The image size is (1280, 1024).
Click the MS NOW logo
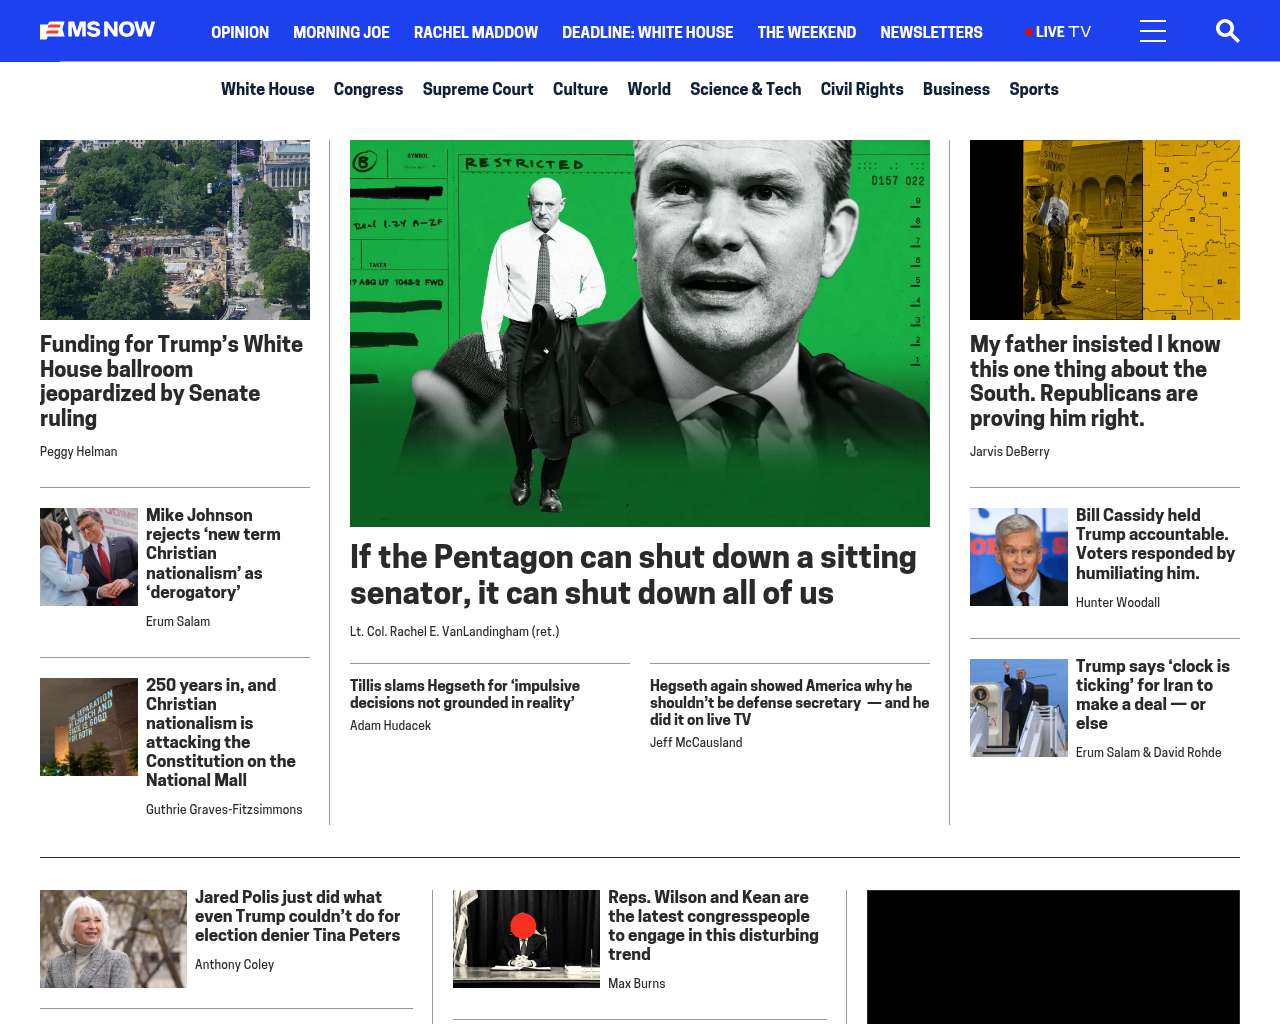97,30
